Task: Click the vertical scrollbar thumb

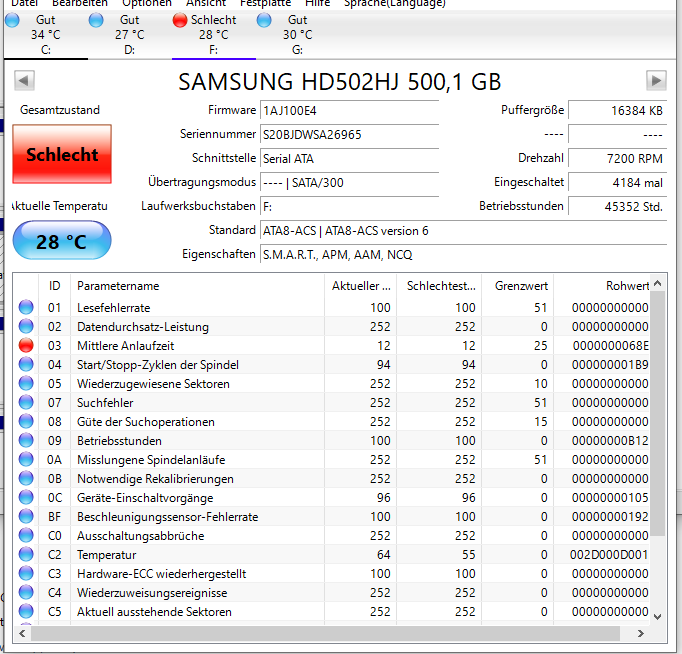Action: point(658,414)
